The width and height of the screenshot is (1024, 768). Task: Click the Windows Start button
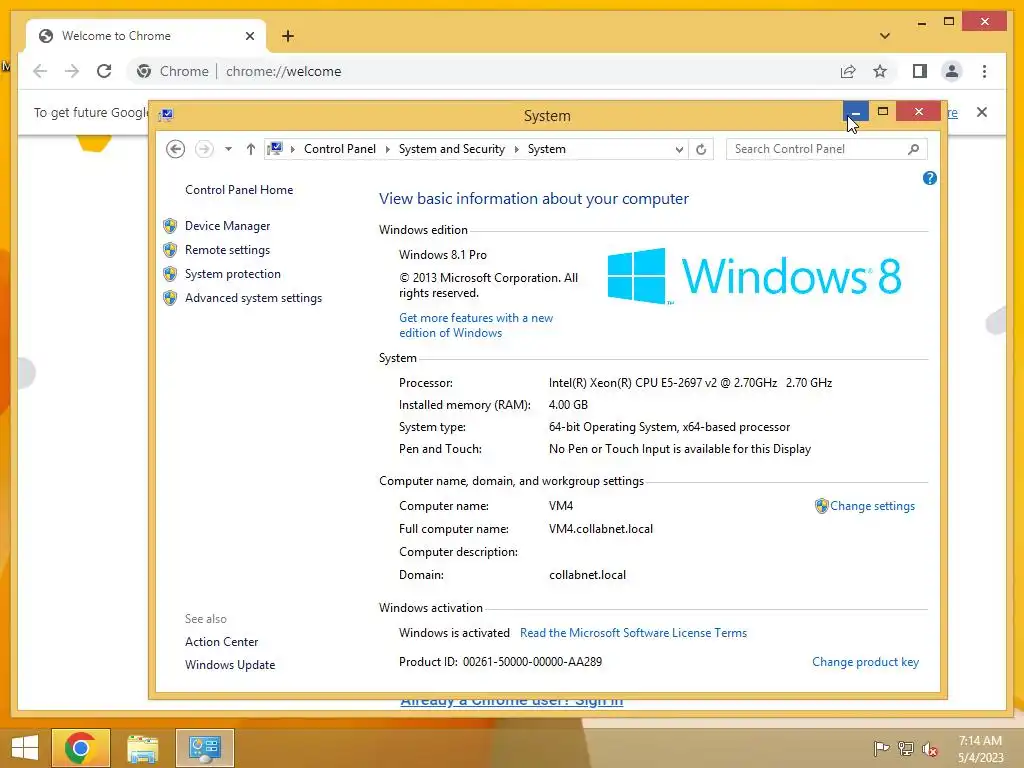coord(25,748)
